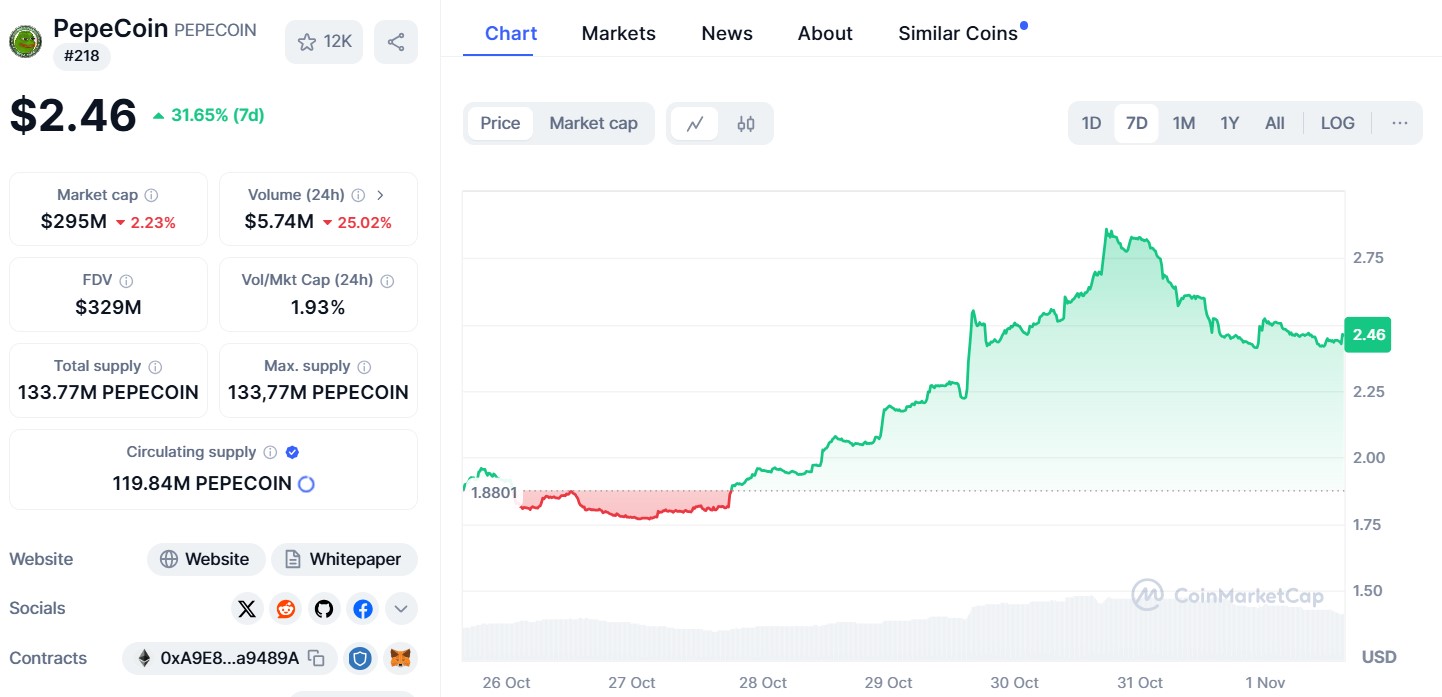Click the share icon button
The image size is (1442, 697).
coord(396,42)
